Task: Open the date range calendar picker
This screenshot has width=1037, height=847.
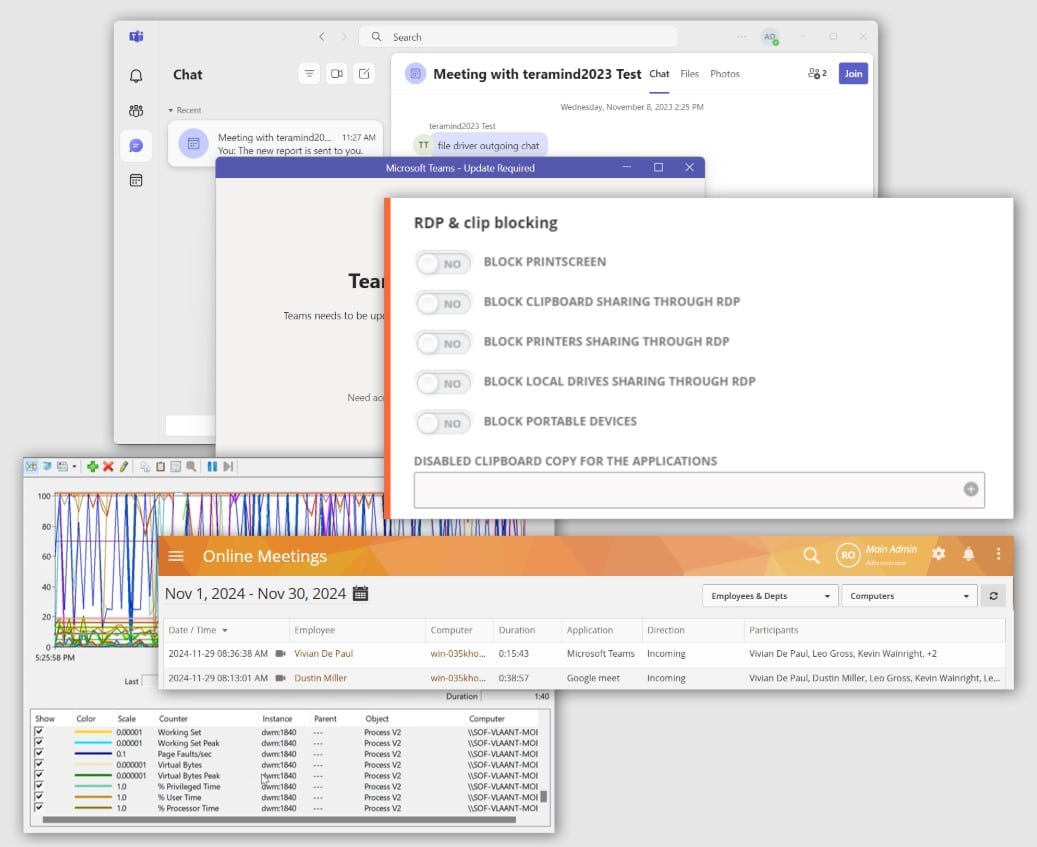Action: 360,593
